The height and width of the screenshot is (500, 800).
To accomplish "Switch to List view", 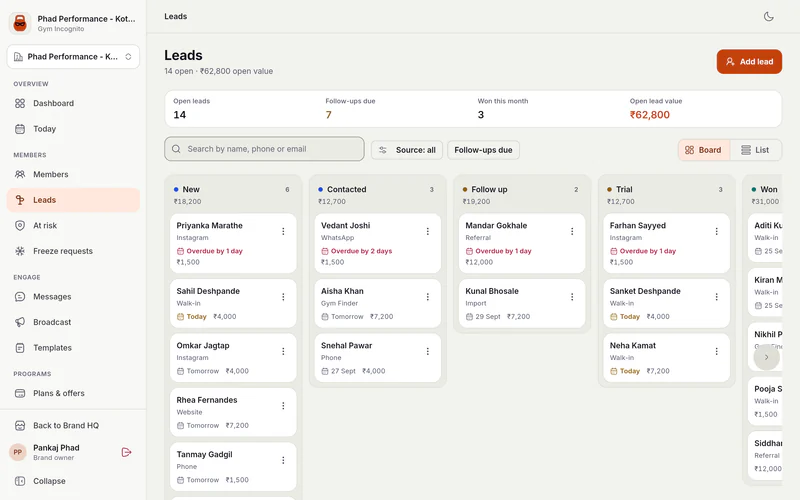I will pos(755,150).
